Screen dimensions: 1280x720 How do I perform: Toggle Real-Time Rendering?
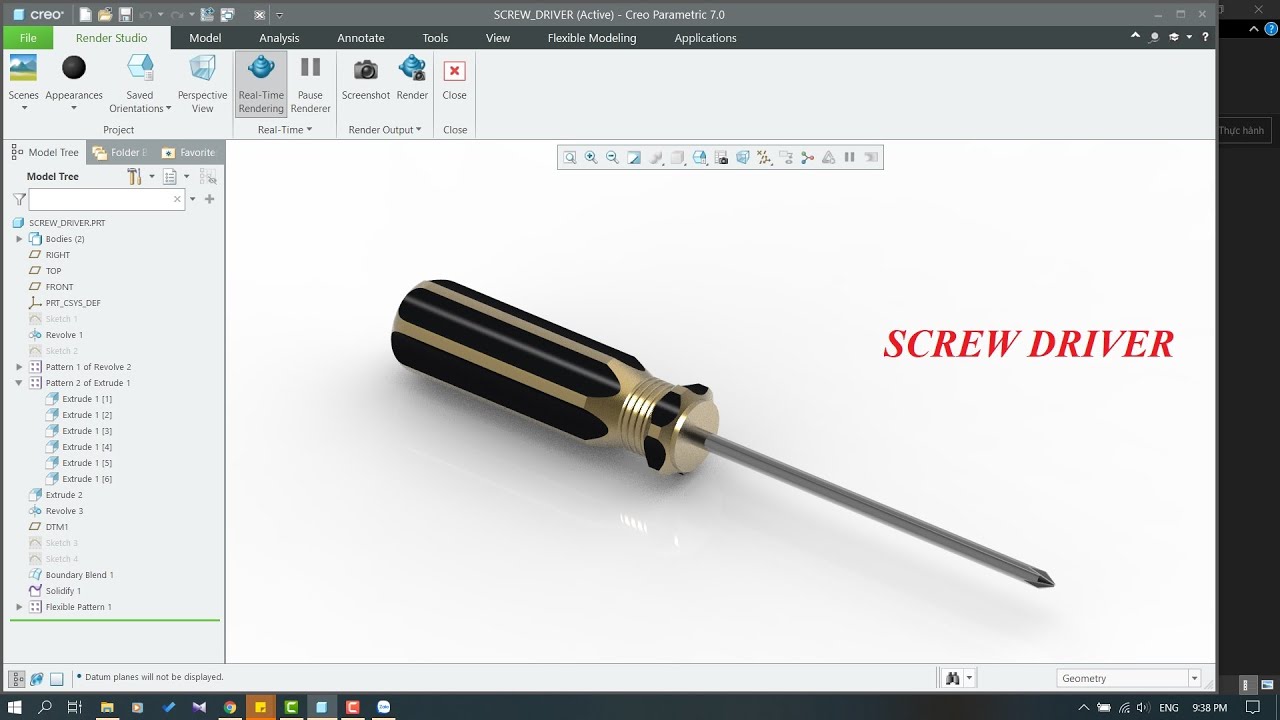coord(261,83)
